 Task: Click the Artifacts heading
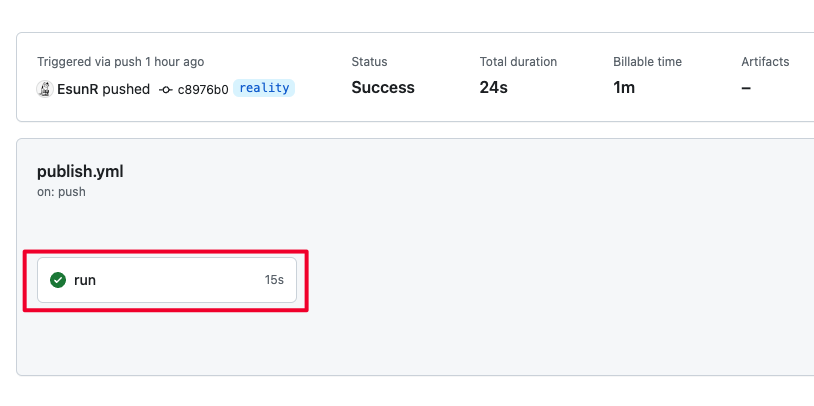click(765, 62)
